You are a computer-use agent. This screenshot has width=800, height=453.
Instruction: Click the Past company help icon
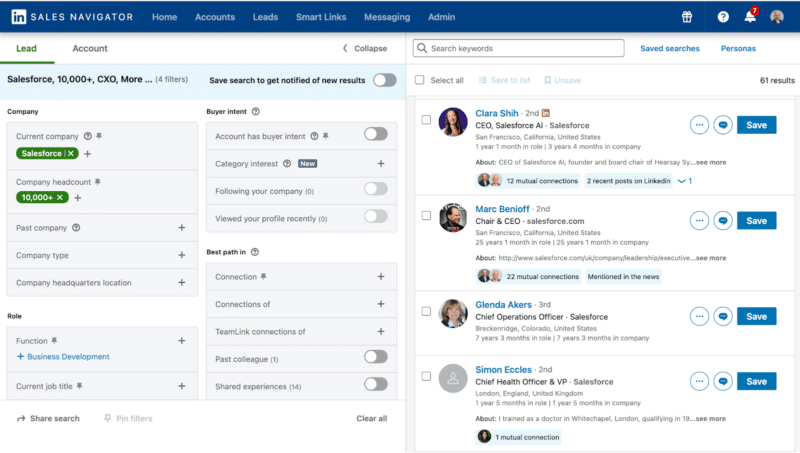(x=76, y=228)
